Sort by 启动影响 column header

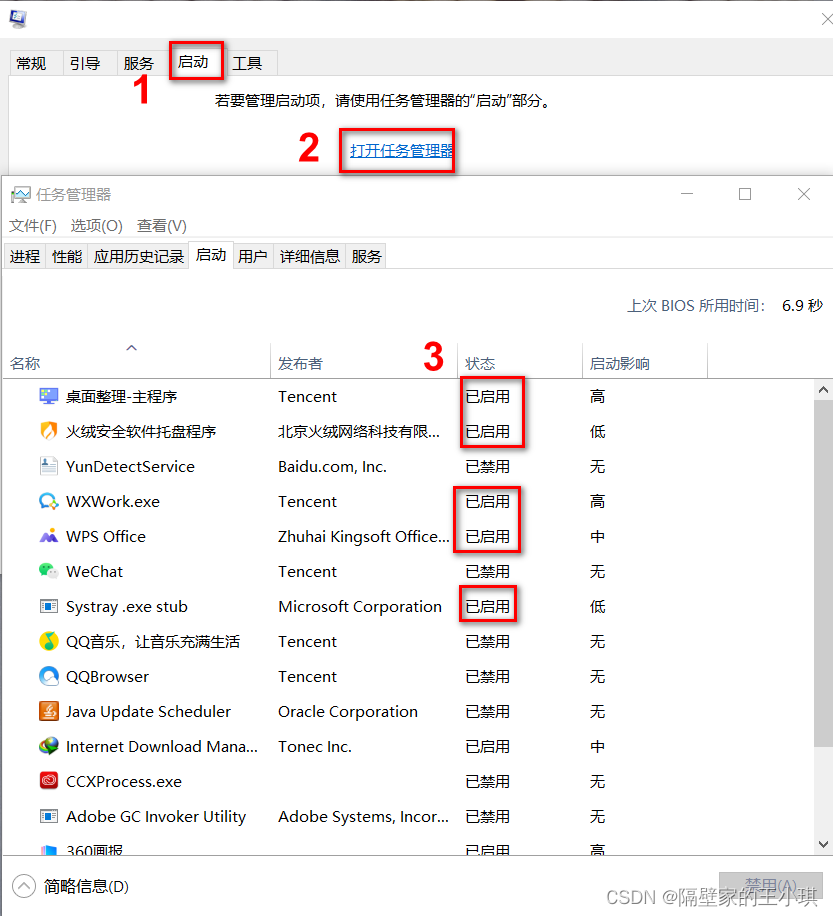tap(645, 363)
